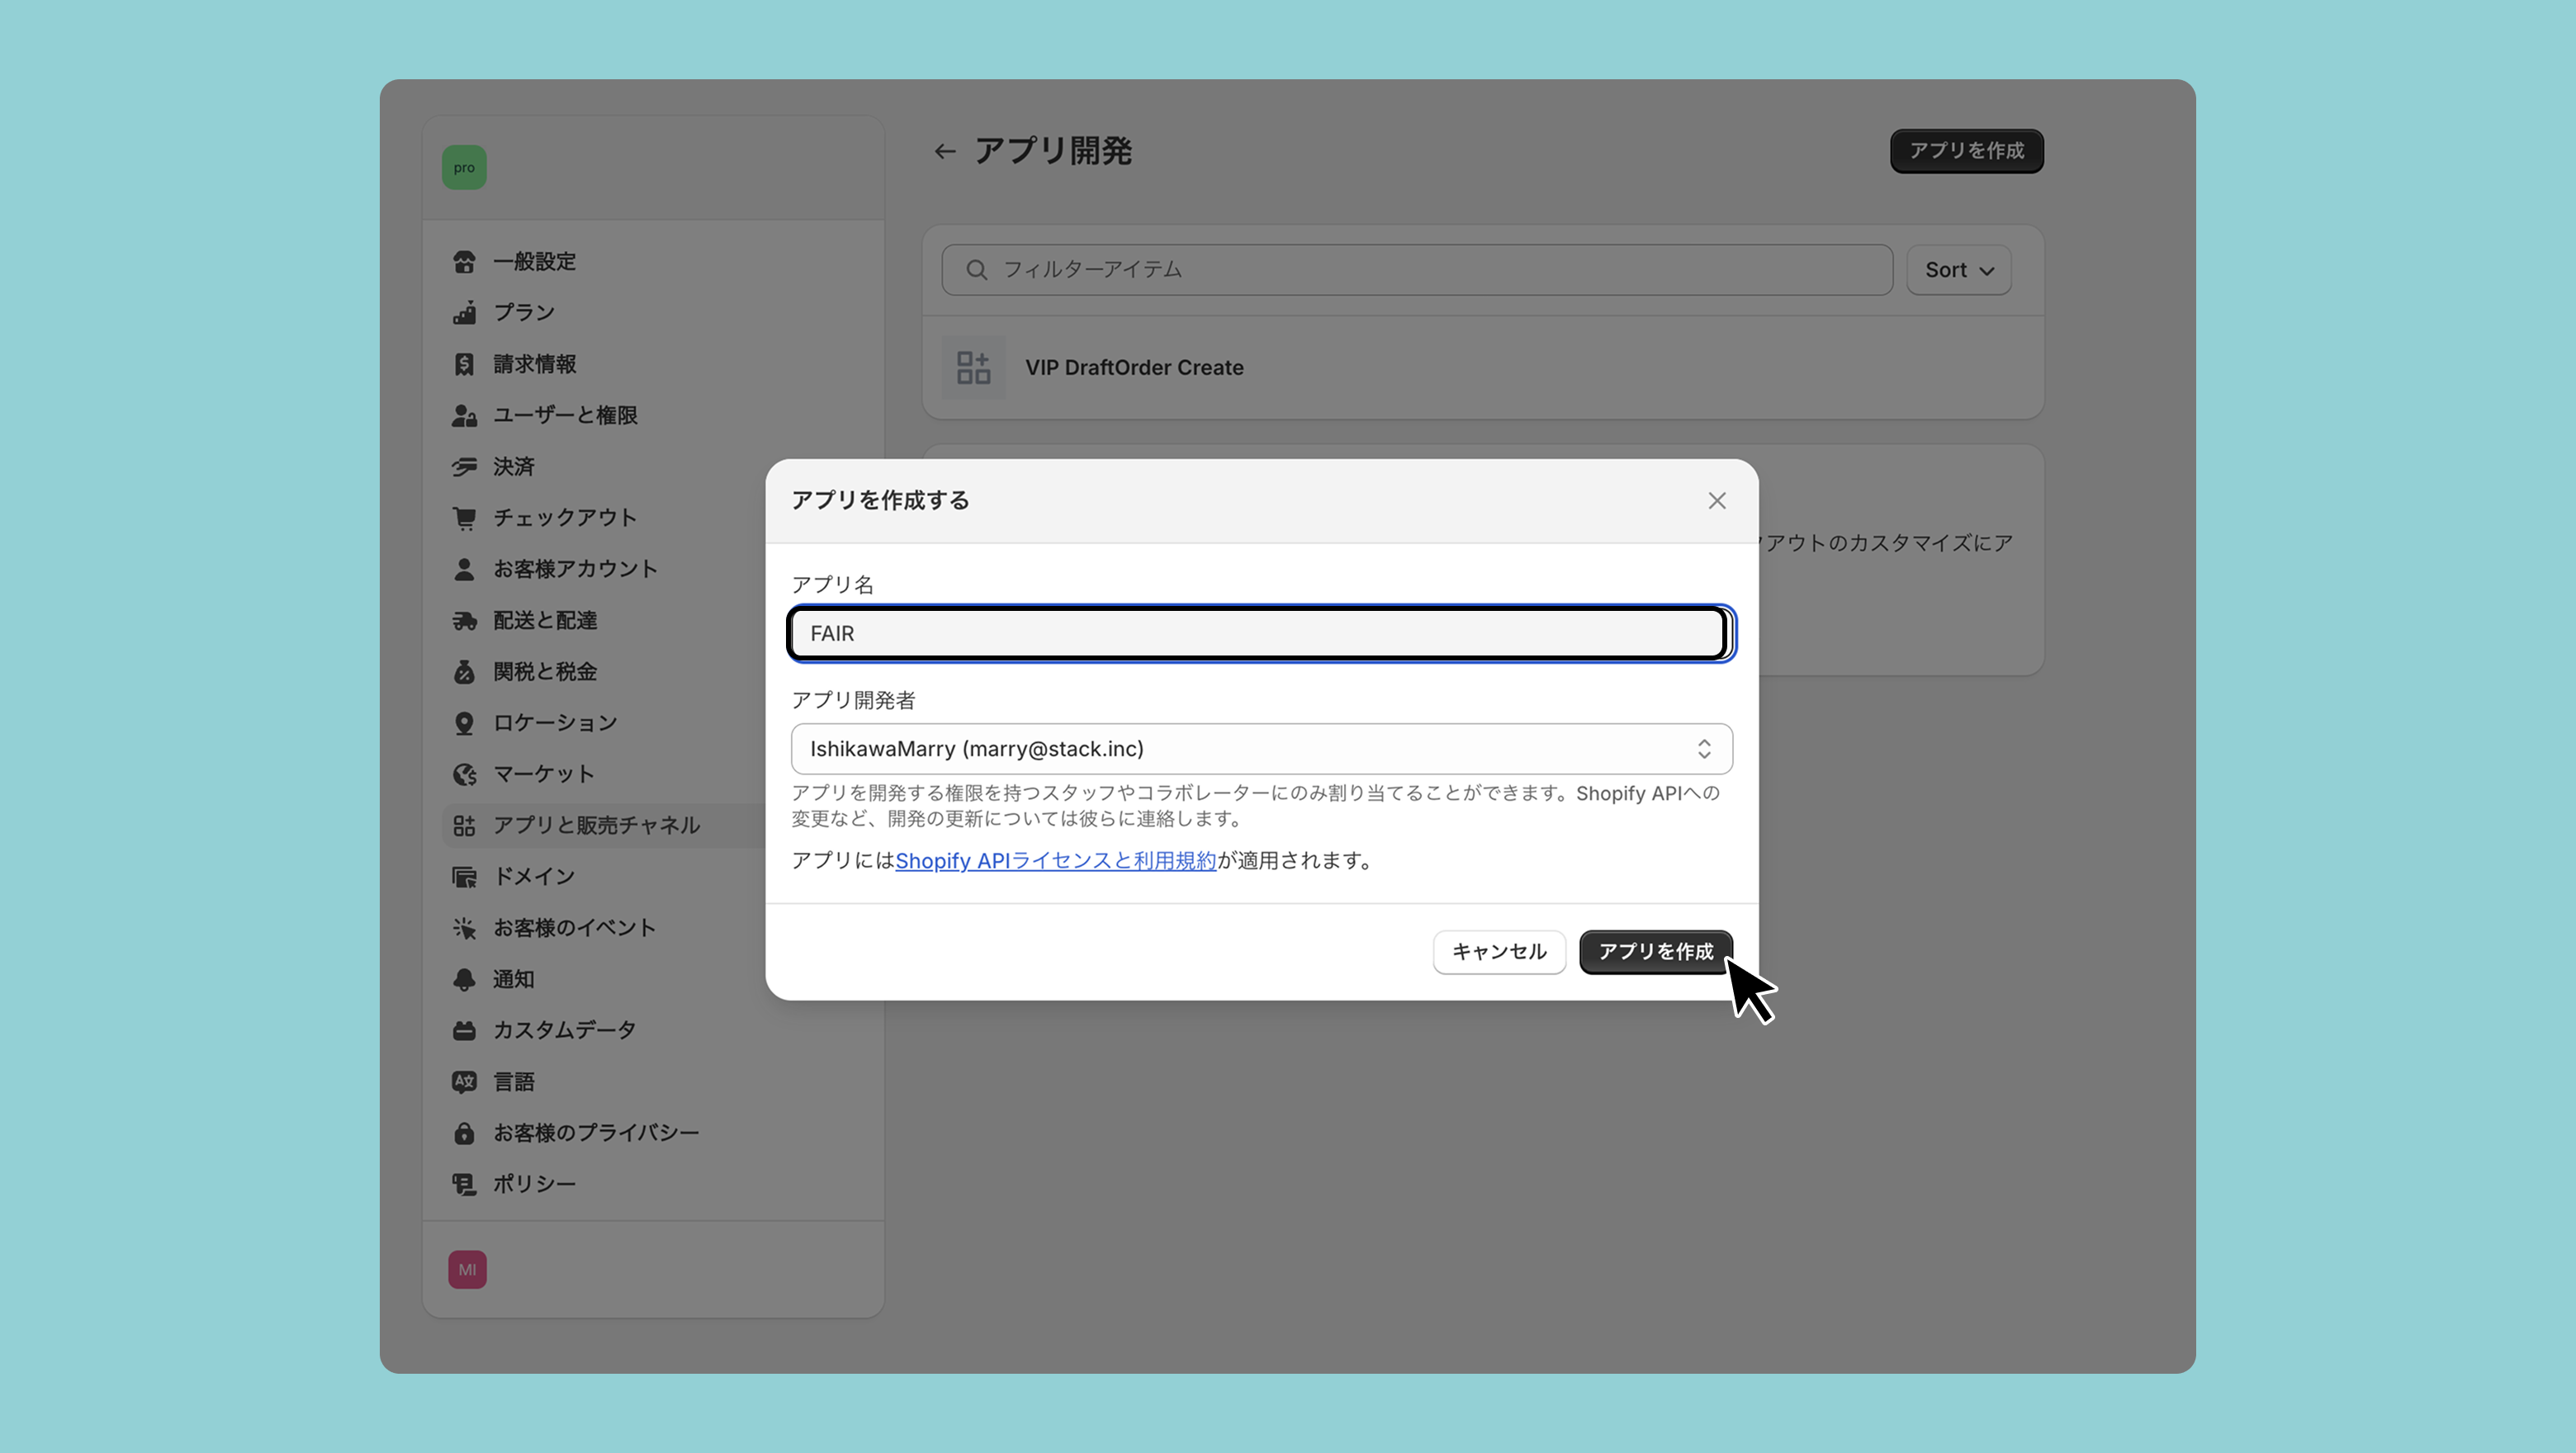The height and width of the screenshot is (1453, 2576).
Task: Go to ドメイン settings menu item
Action: coord(534,877)
